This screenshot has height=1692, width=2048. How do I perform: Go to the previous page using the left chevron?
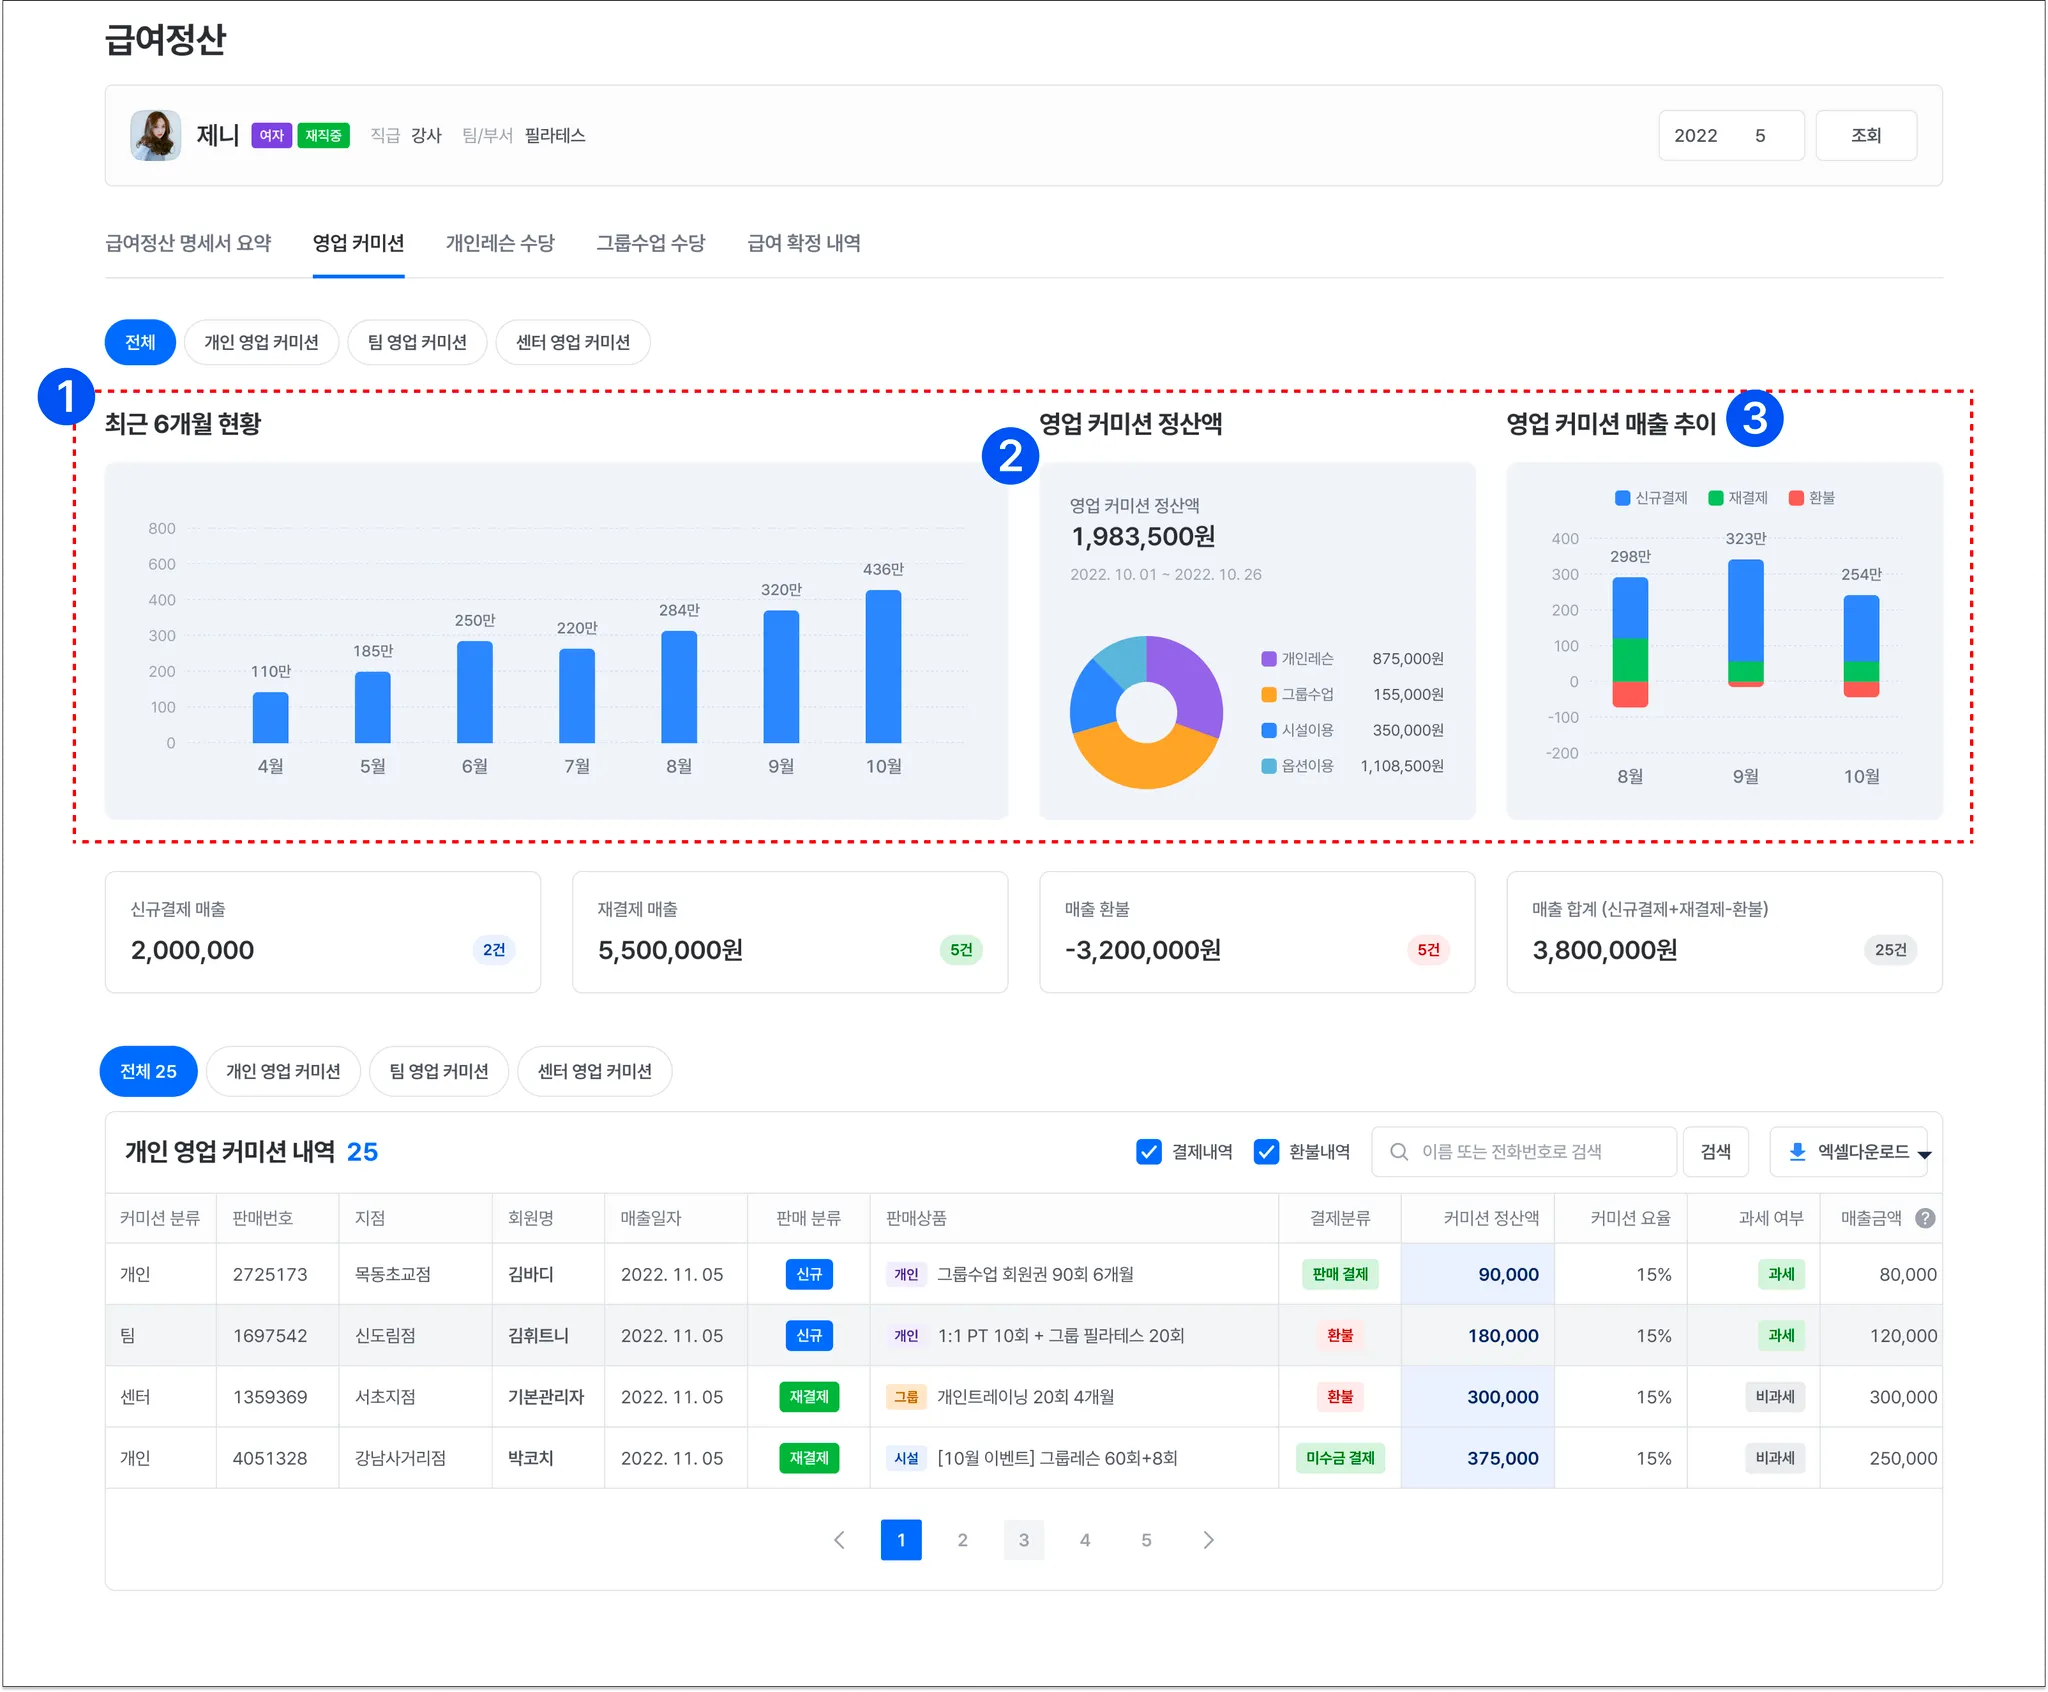(x=839, y=1540)
